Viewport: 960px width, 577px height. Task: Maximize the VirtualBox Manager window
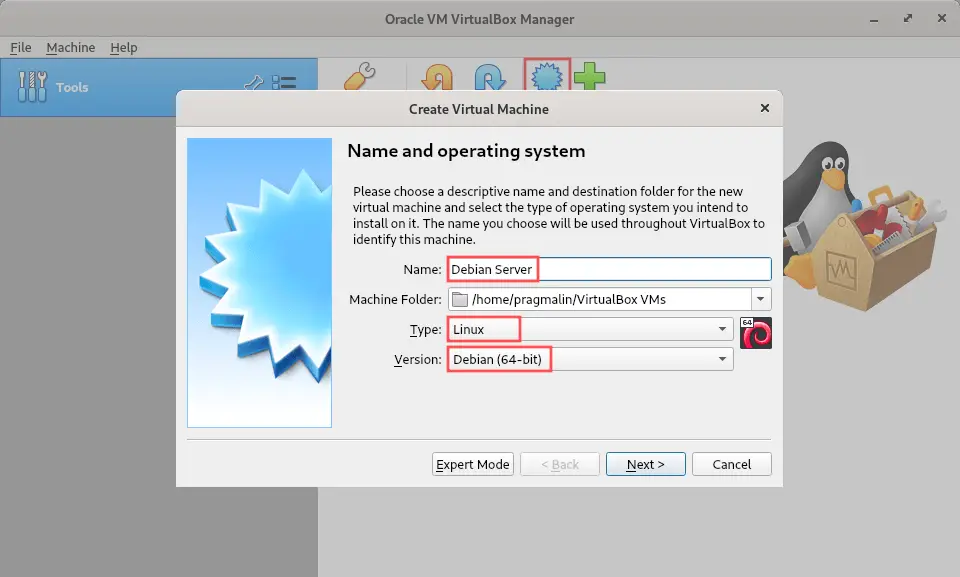908,18
